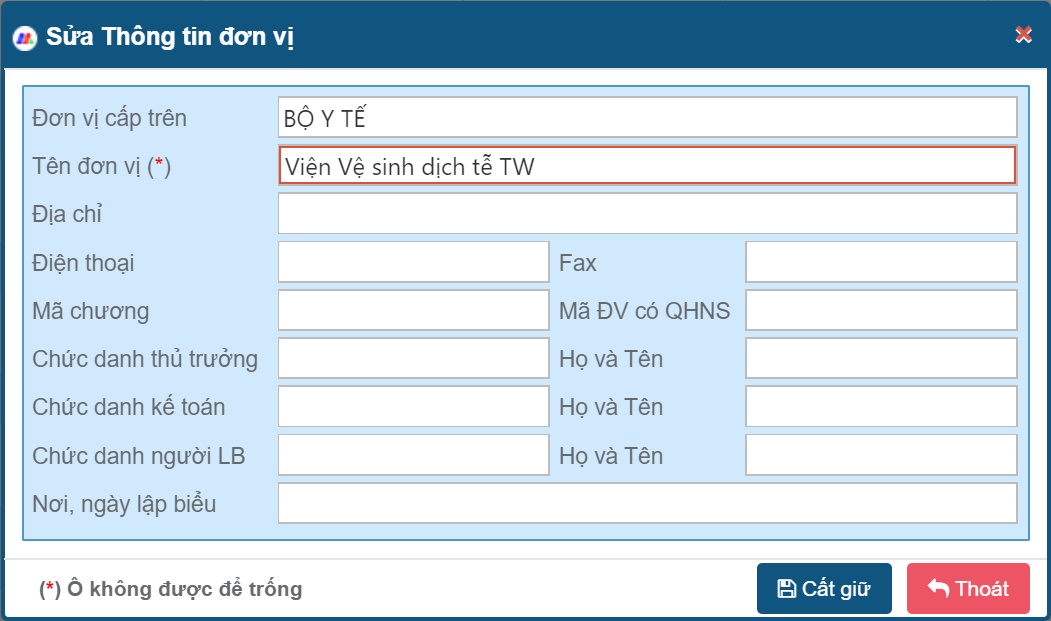
Task: Focus the Chức danh thủ trưởng field
Action: (413, 358)
